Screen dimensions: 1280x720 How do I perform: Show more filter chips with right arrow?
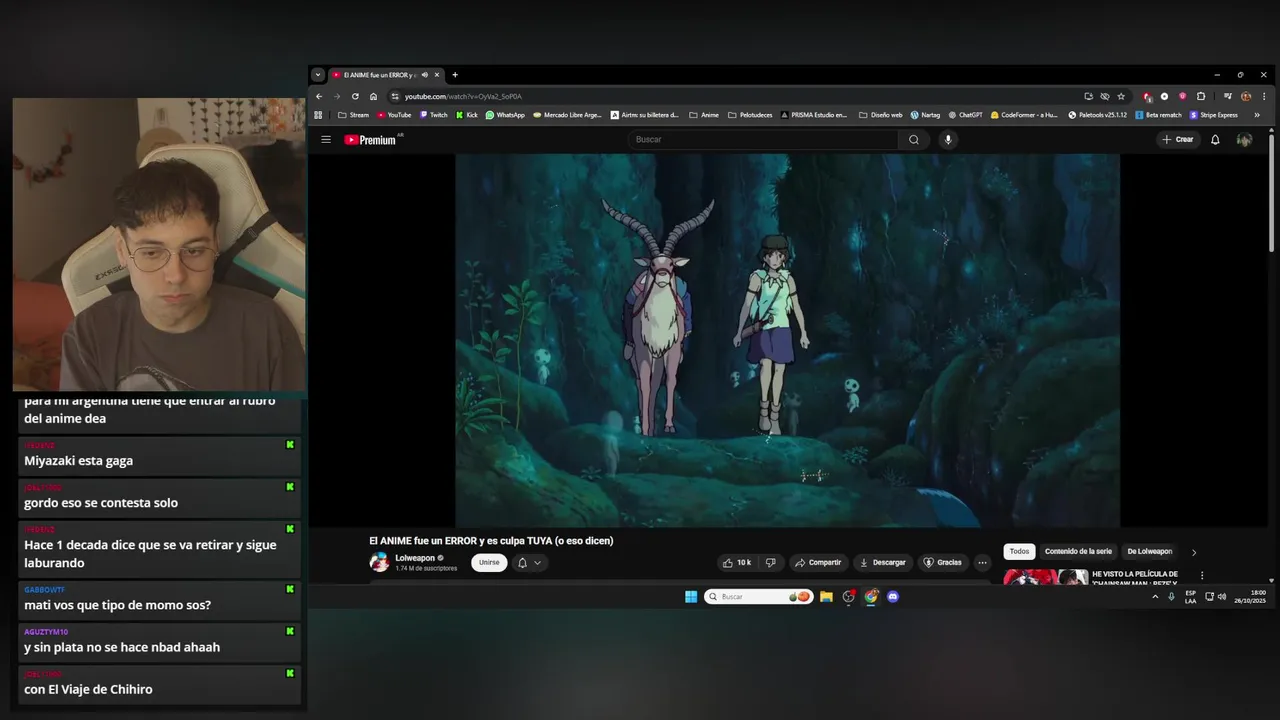(x=1193, y=552)
